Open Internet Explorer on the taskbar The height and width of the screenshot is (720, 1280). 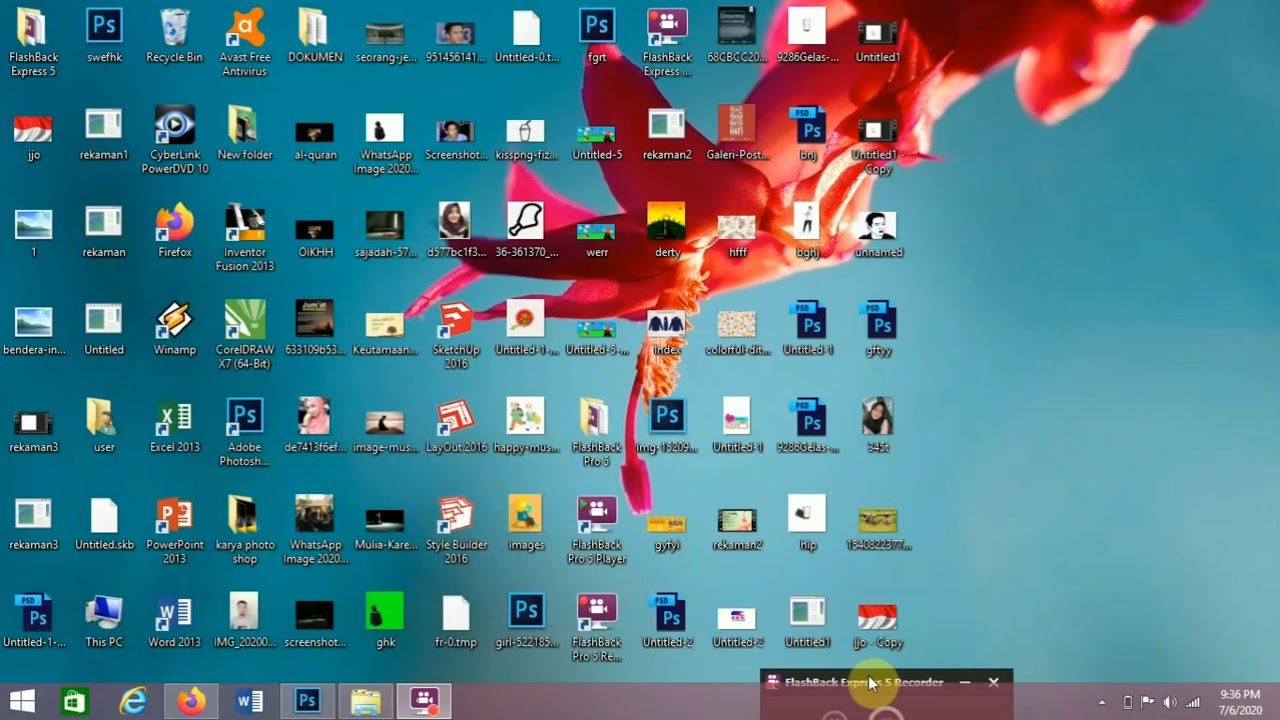[133, 702]
